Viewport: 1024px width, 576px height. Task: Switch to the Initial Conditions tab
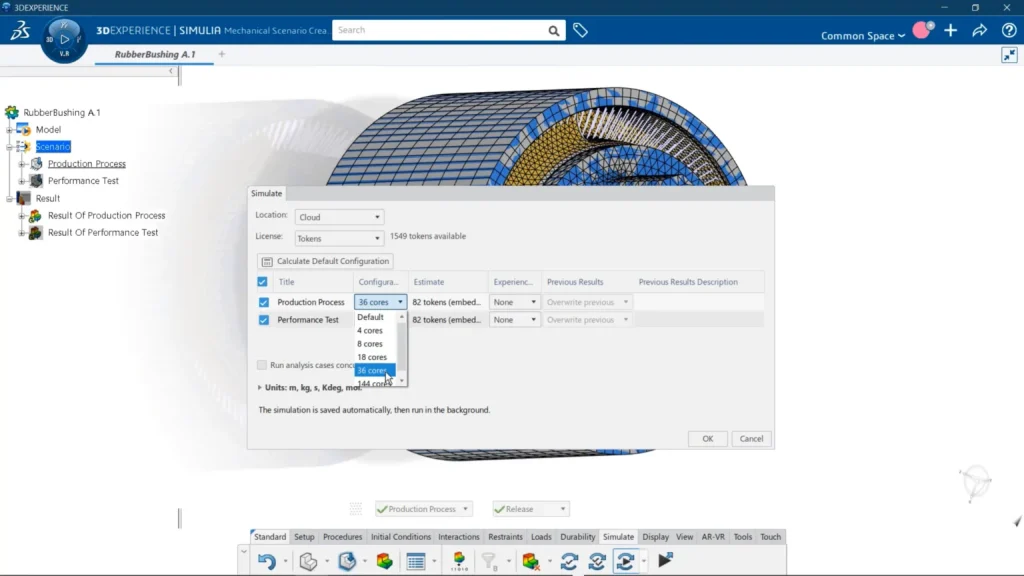[x=400, y=537]
